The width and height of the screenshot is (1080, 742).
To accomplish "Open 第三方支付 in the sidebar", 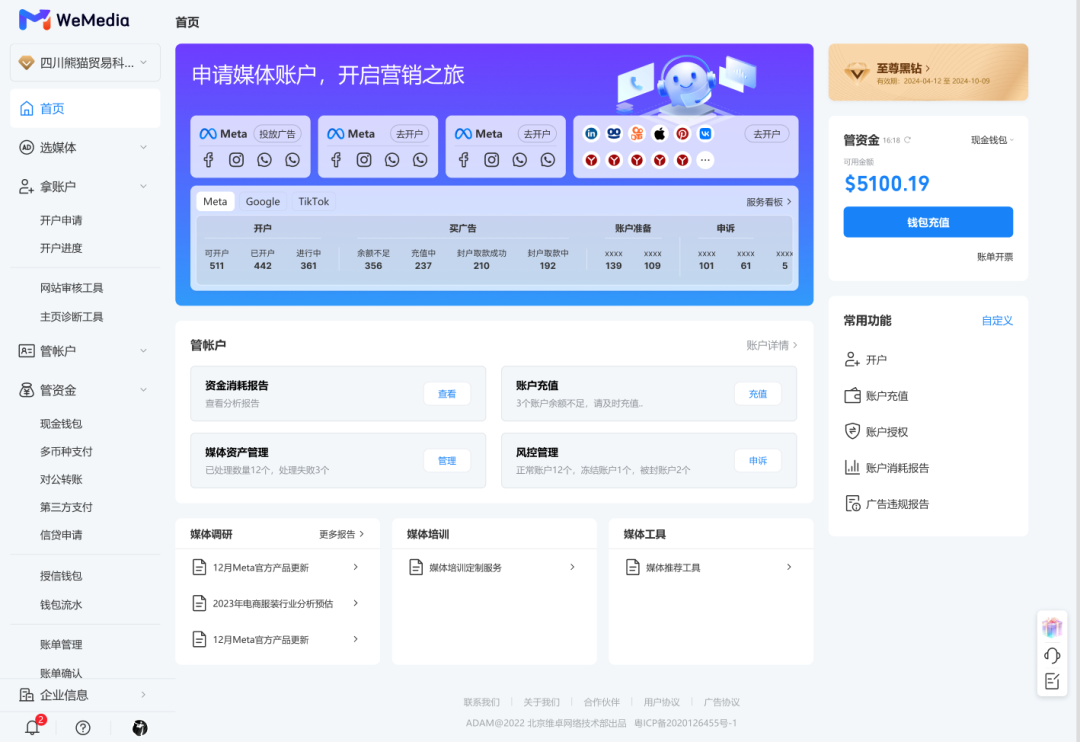I will click(x=66, y=507).
